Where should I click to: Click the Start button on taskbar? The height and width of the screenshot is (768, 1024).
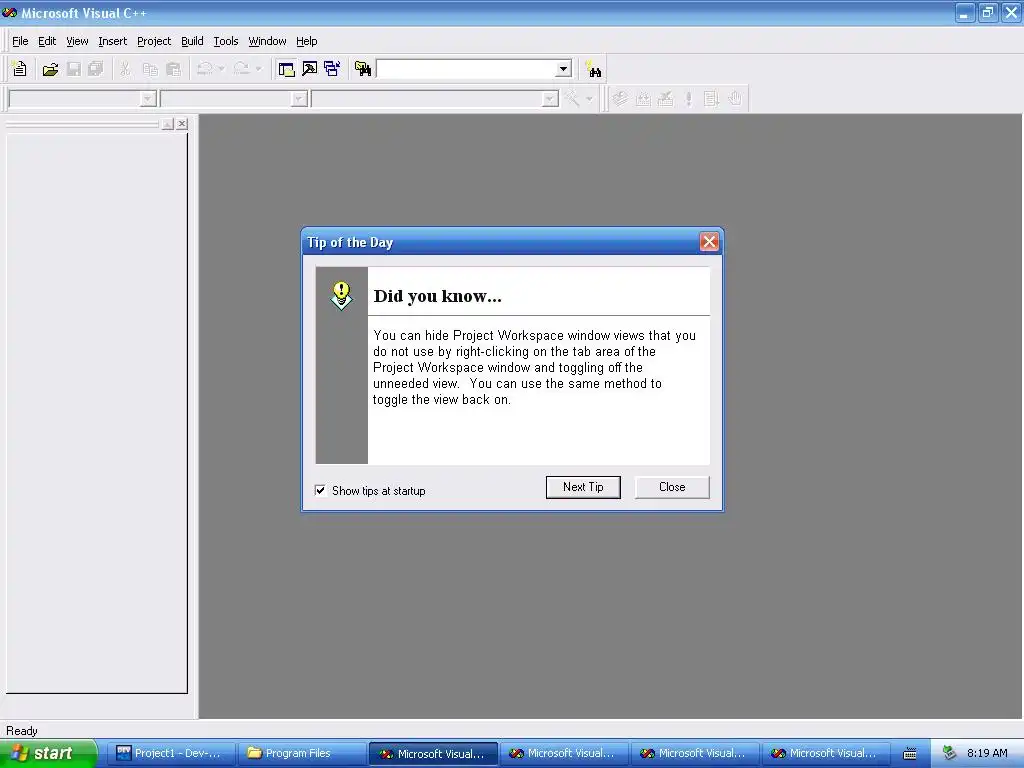click(48, 753)
